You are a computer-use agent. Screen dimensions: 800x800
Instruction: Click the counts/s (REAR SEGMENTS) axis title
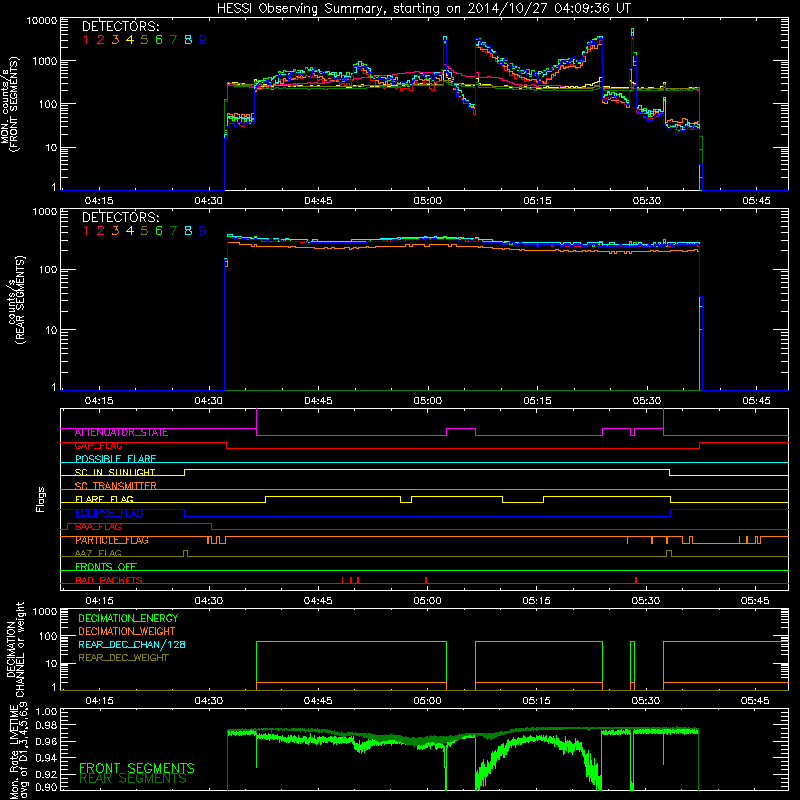[15, 300]
